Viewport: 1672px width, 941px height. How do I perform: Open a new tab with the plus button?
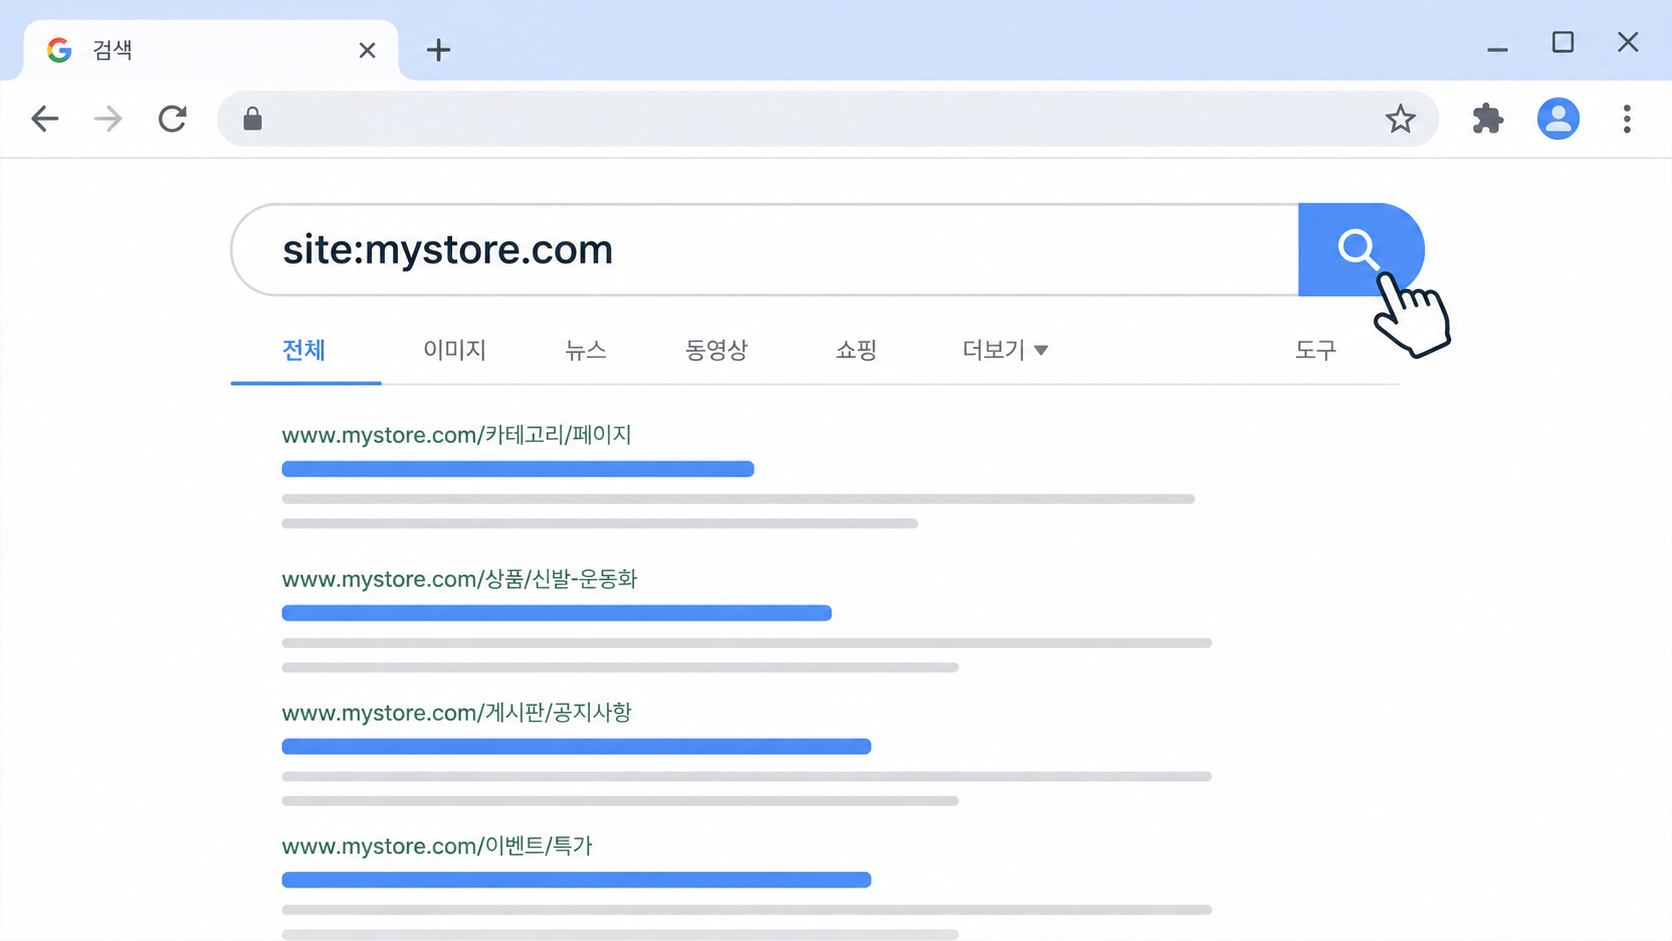[x=438, y=50]
